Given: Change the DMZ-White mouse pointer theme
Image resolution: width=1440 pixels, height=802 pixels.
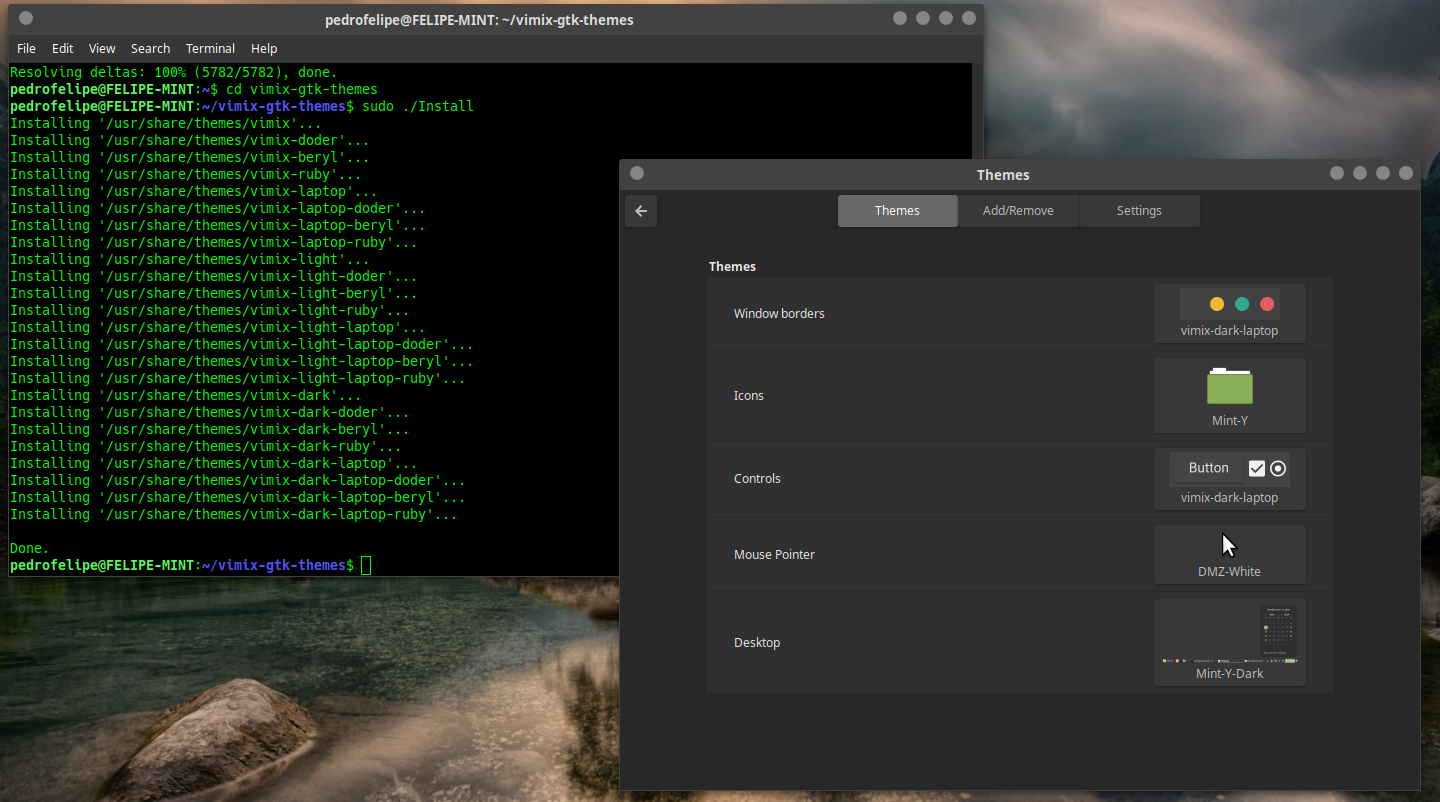Looking at the screenshot, I should tap(1229, 554).
